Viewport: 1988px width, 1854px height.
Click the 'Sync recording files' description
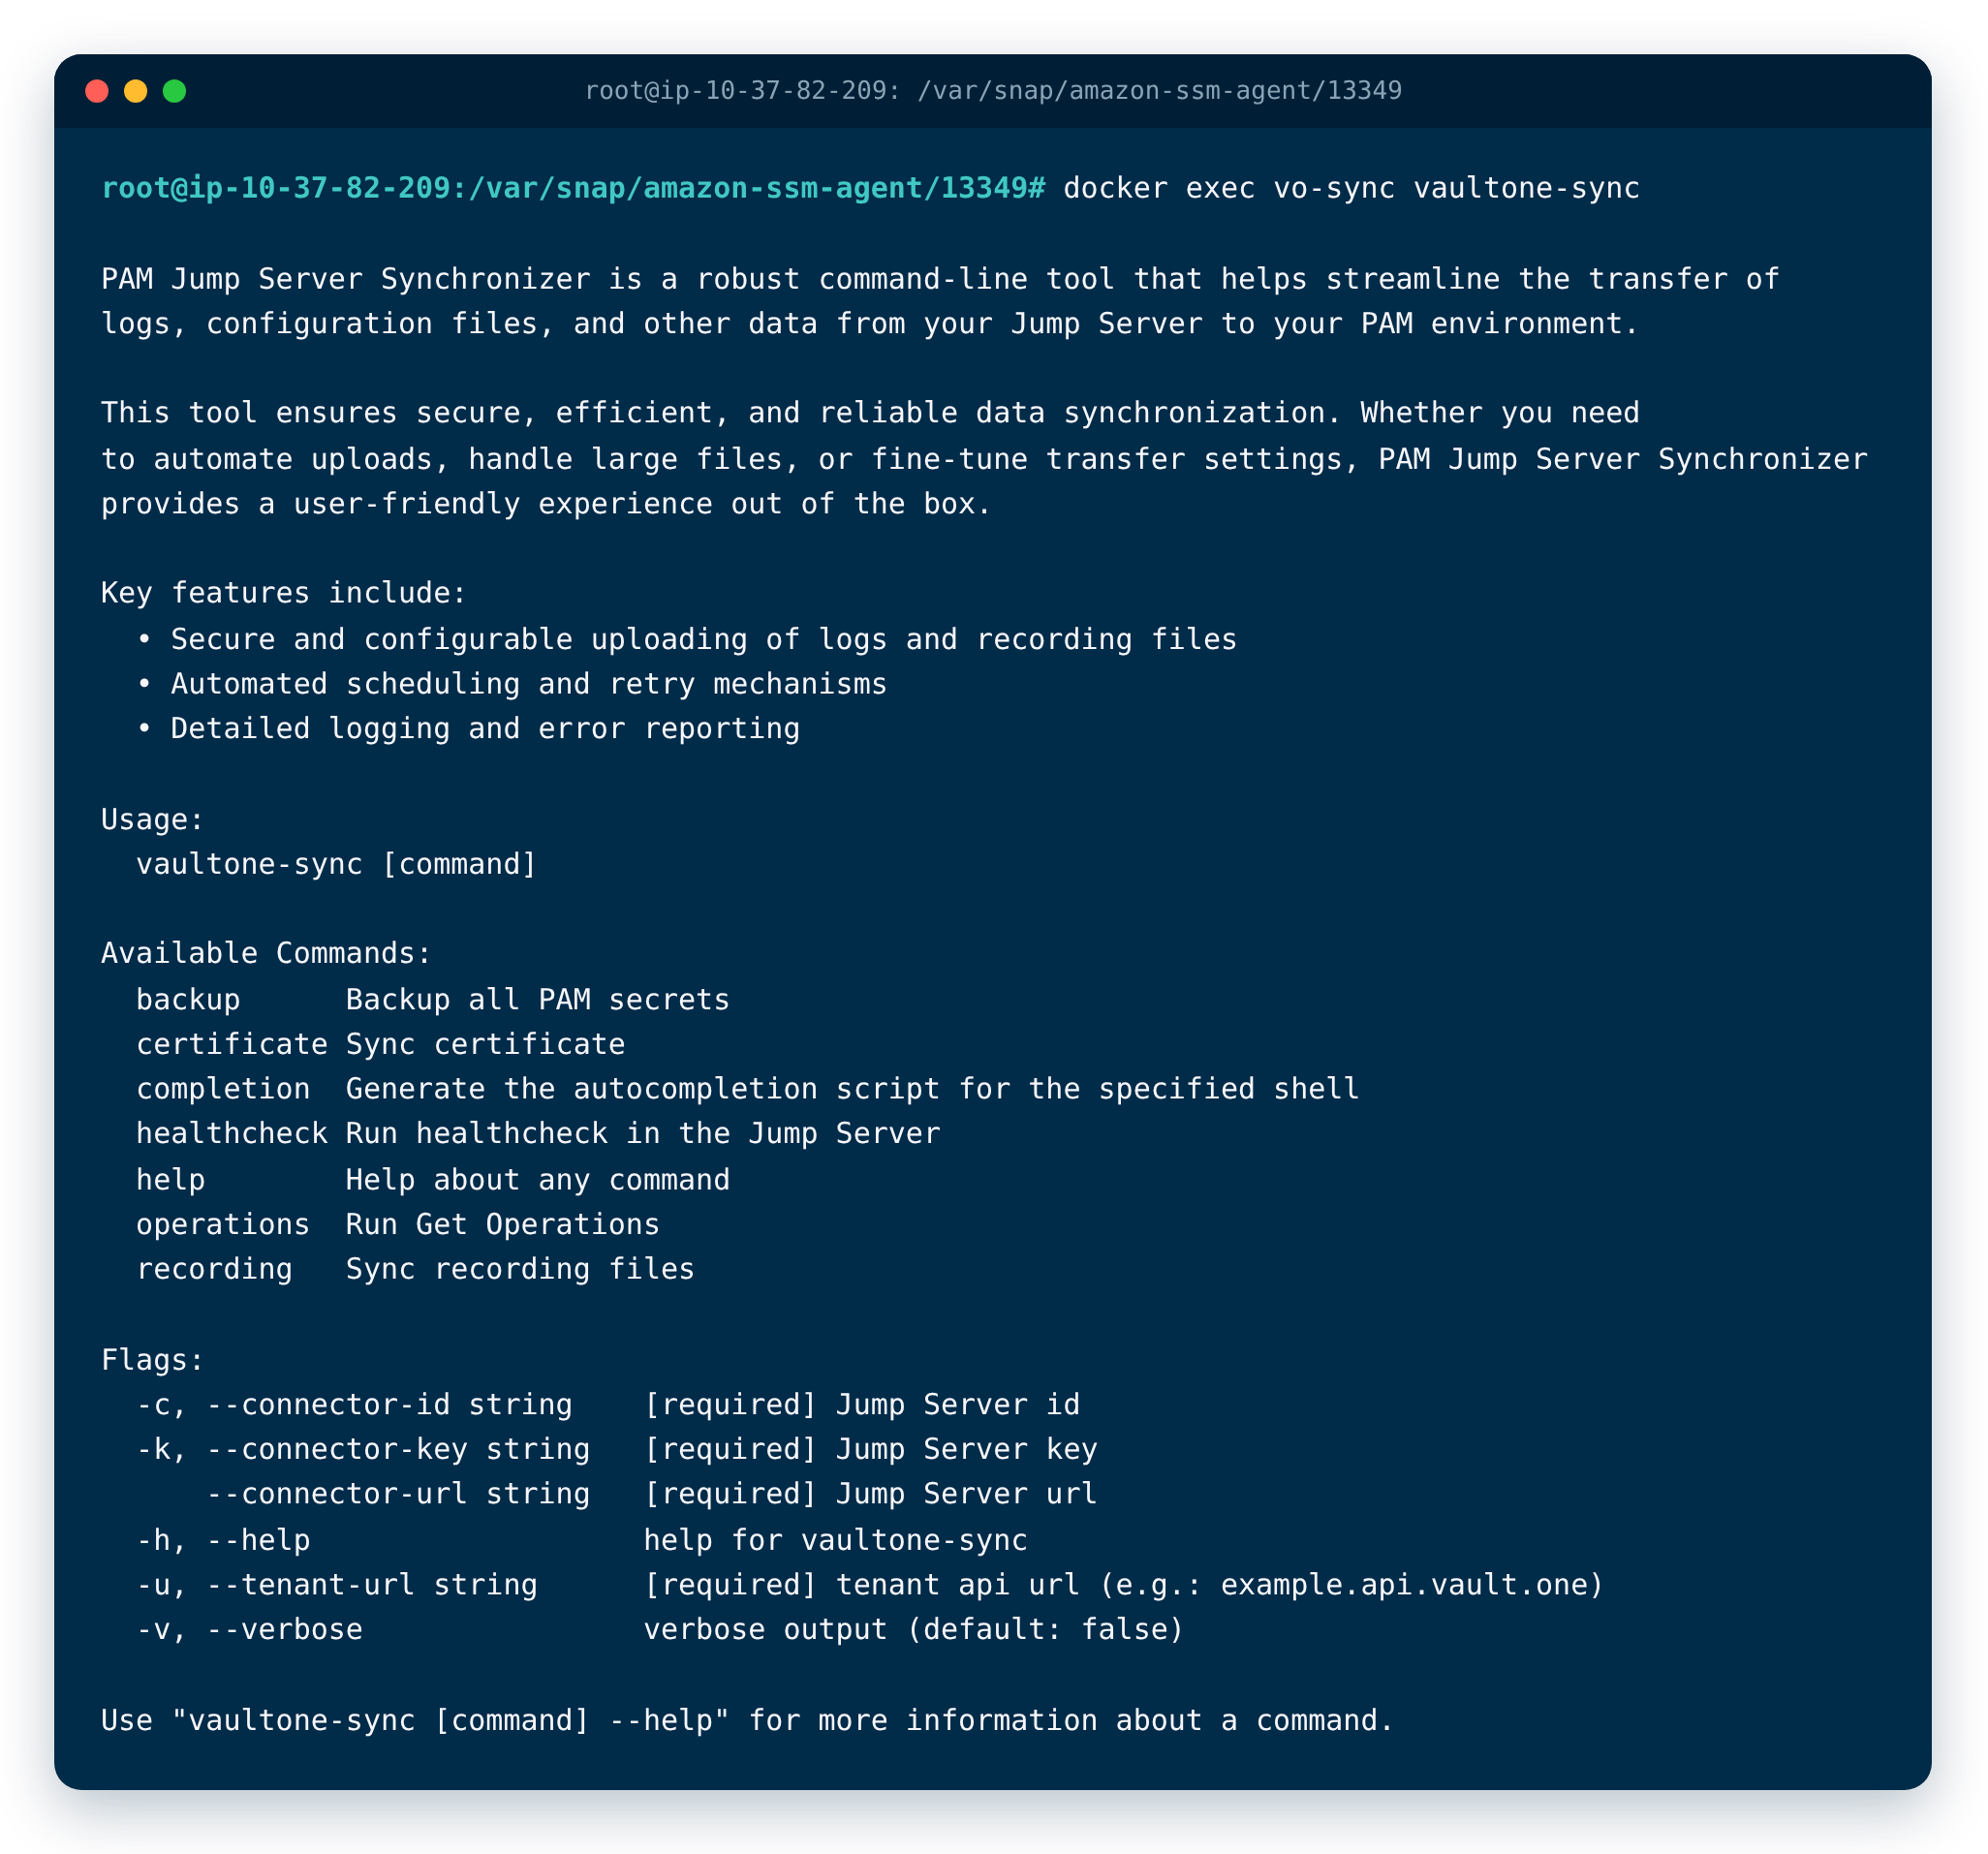point(520,1269)
